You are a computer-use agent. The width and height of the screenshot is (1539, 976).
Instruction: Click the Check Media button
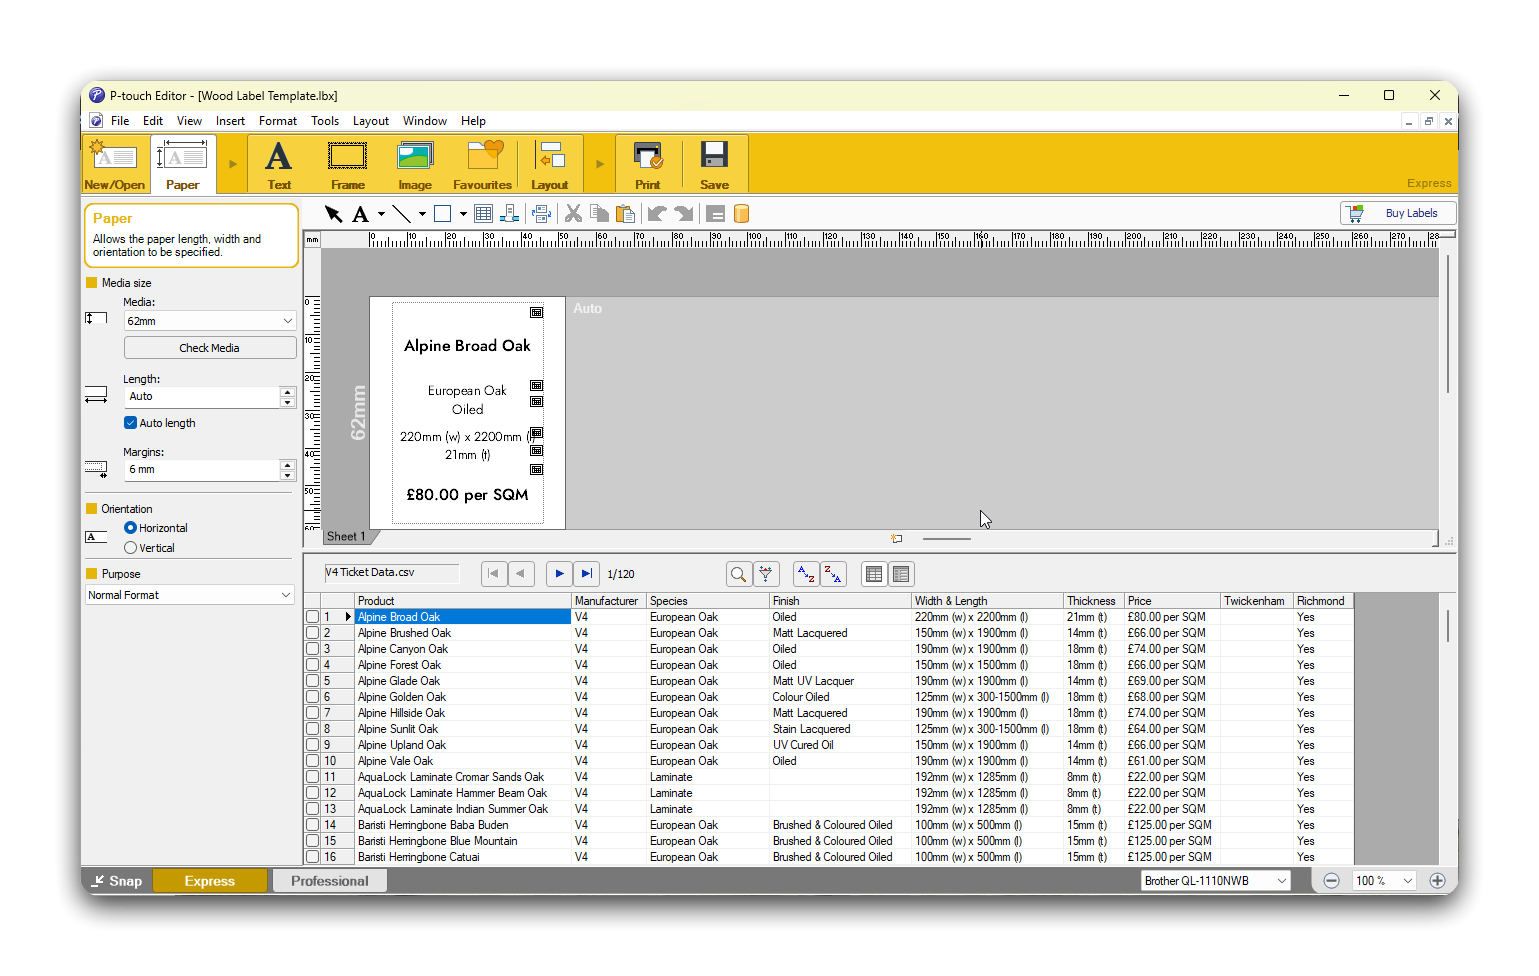pyautogui.click(x=209, y=348)
